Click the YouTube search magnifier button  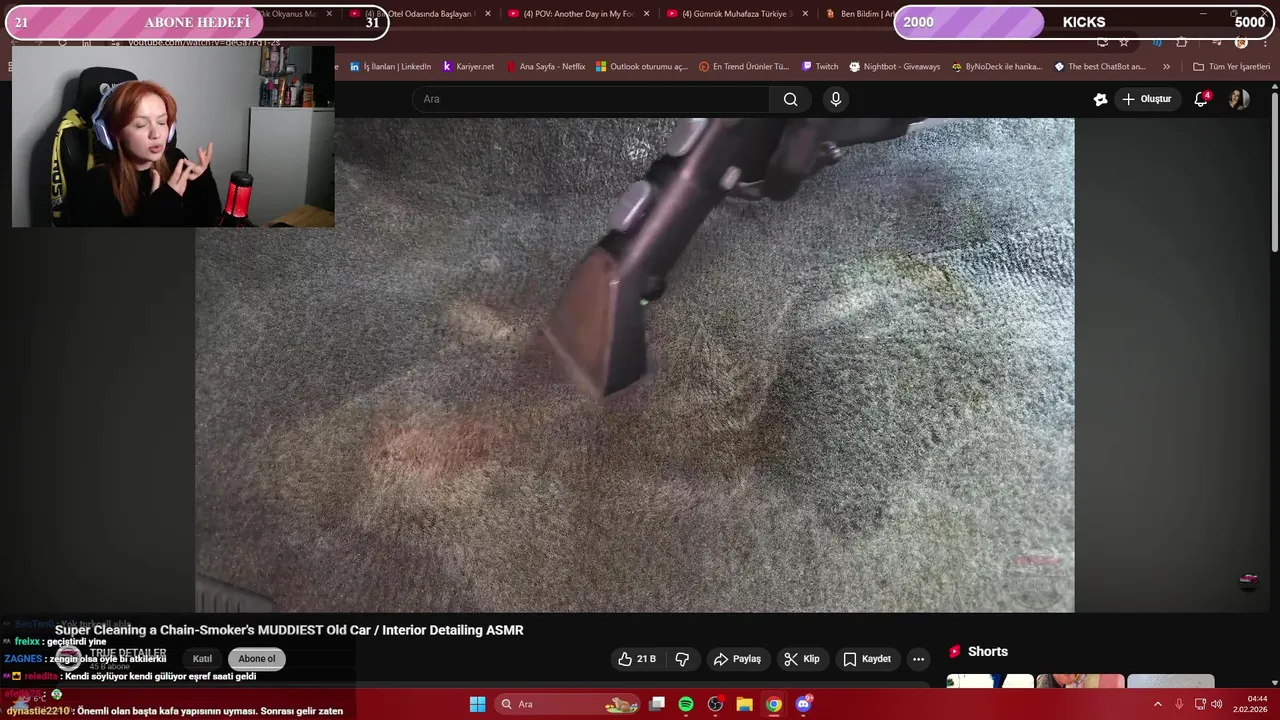coord(790,99)
